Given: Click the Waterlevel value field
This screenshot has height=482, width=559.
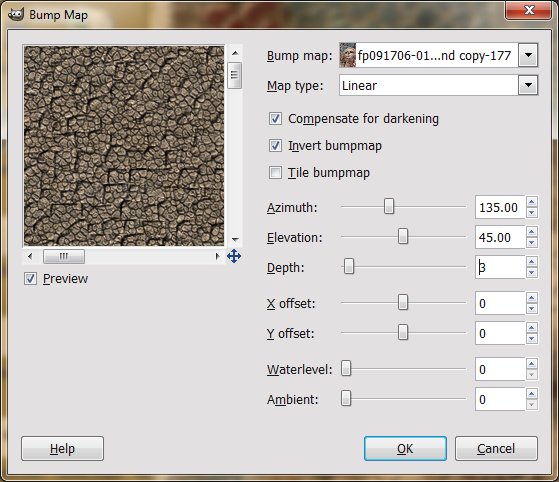Looking at the screenshot, I should tap(500, 369).
